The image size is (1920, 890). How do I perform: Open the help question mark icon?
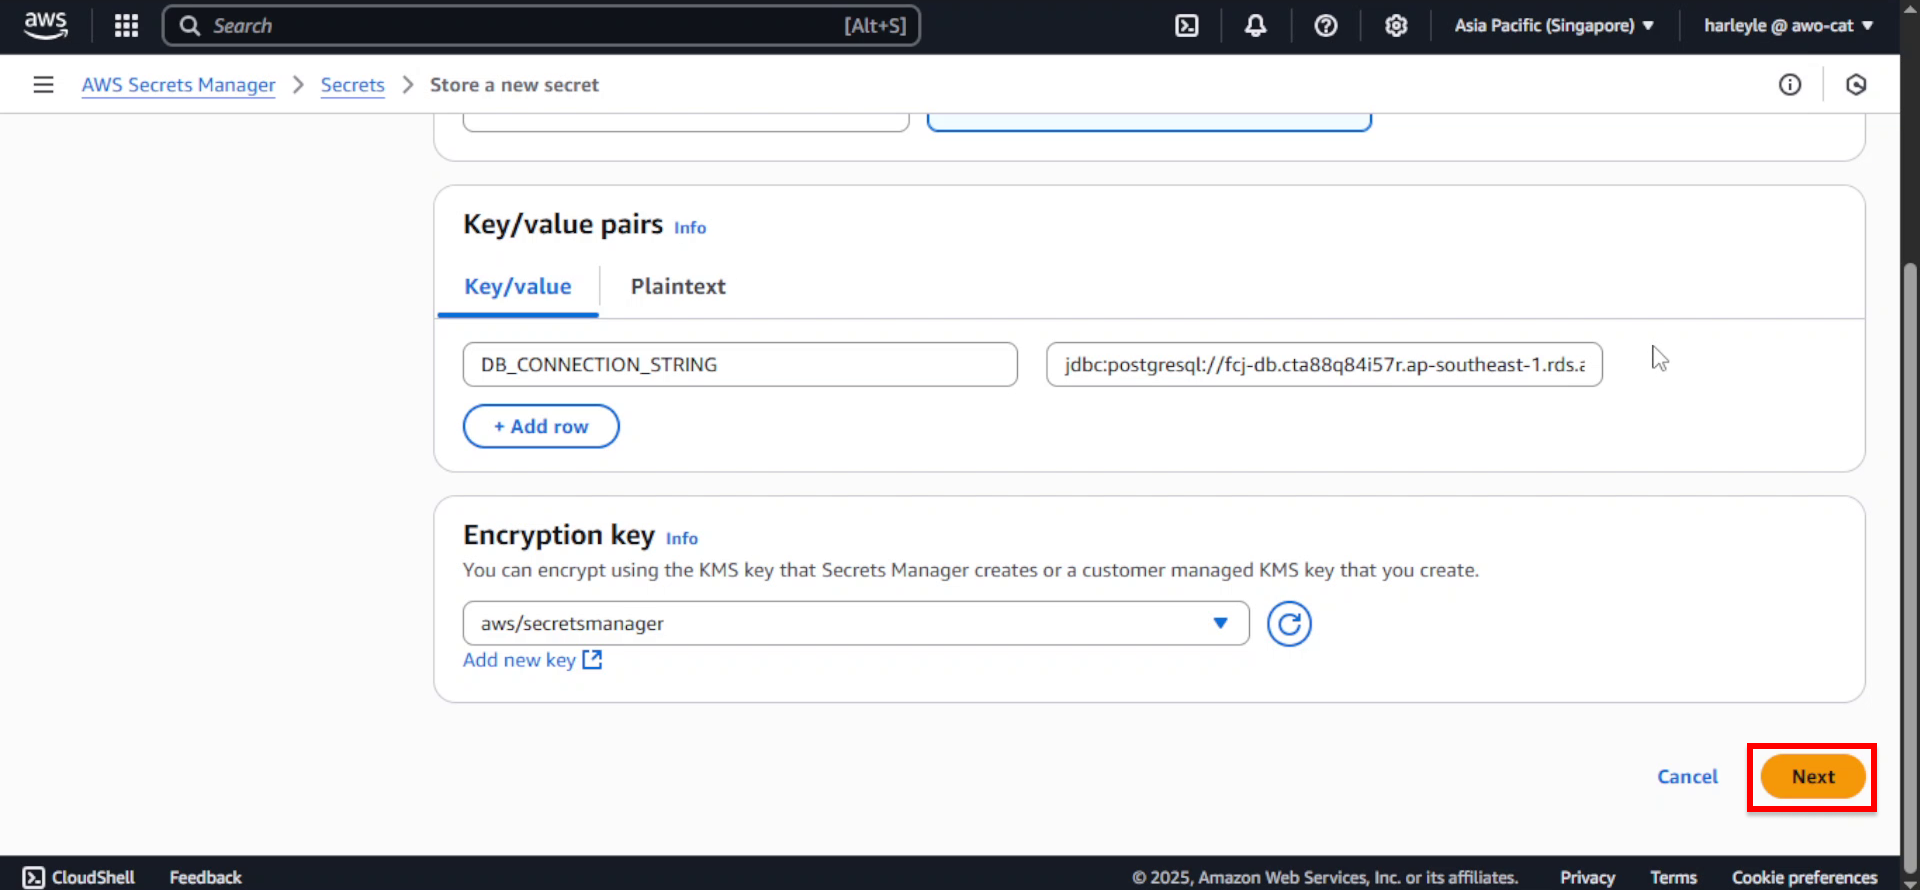[x=1325, y=25]
